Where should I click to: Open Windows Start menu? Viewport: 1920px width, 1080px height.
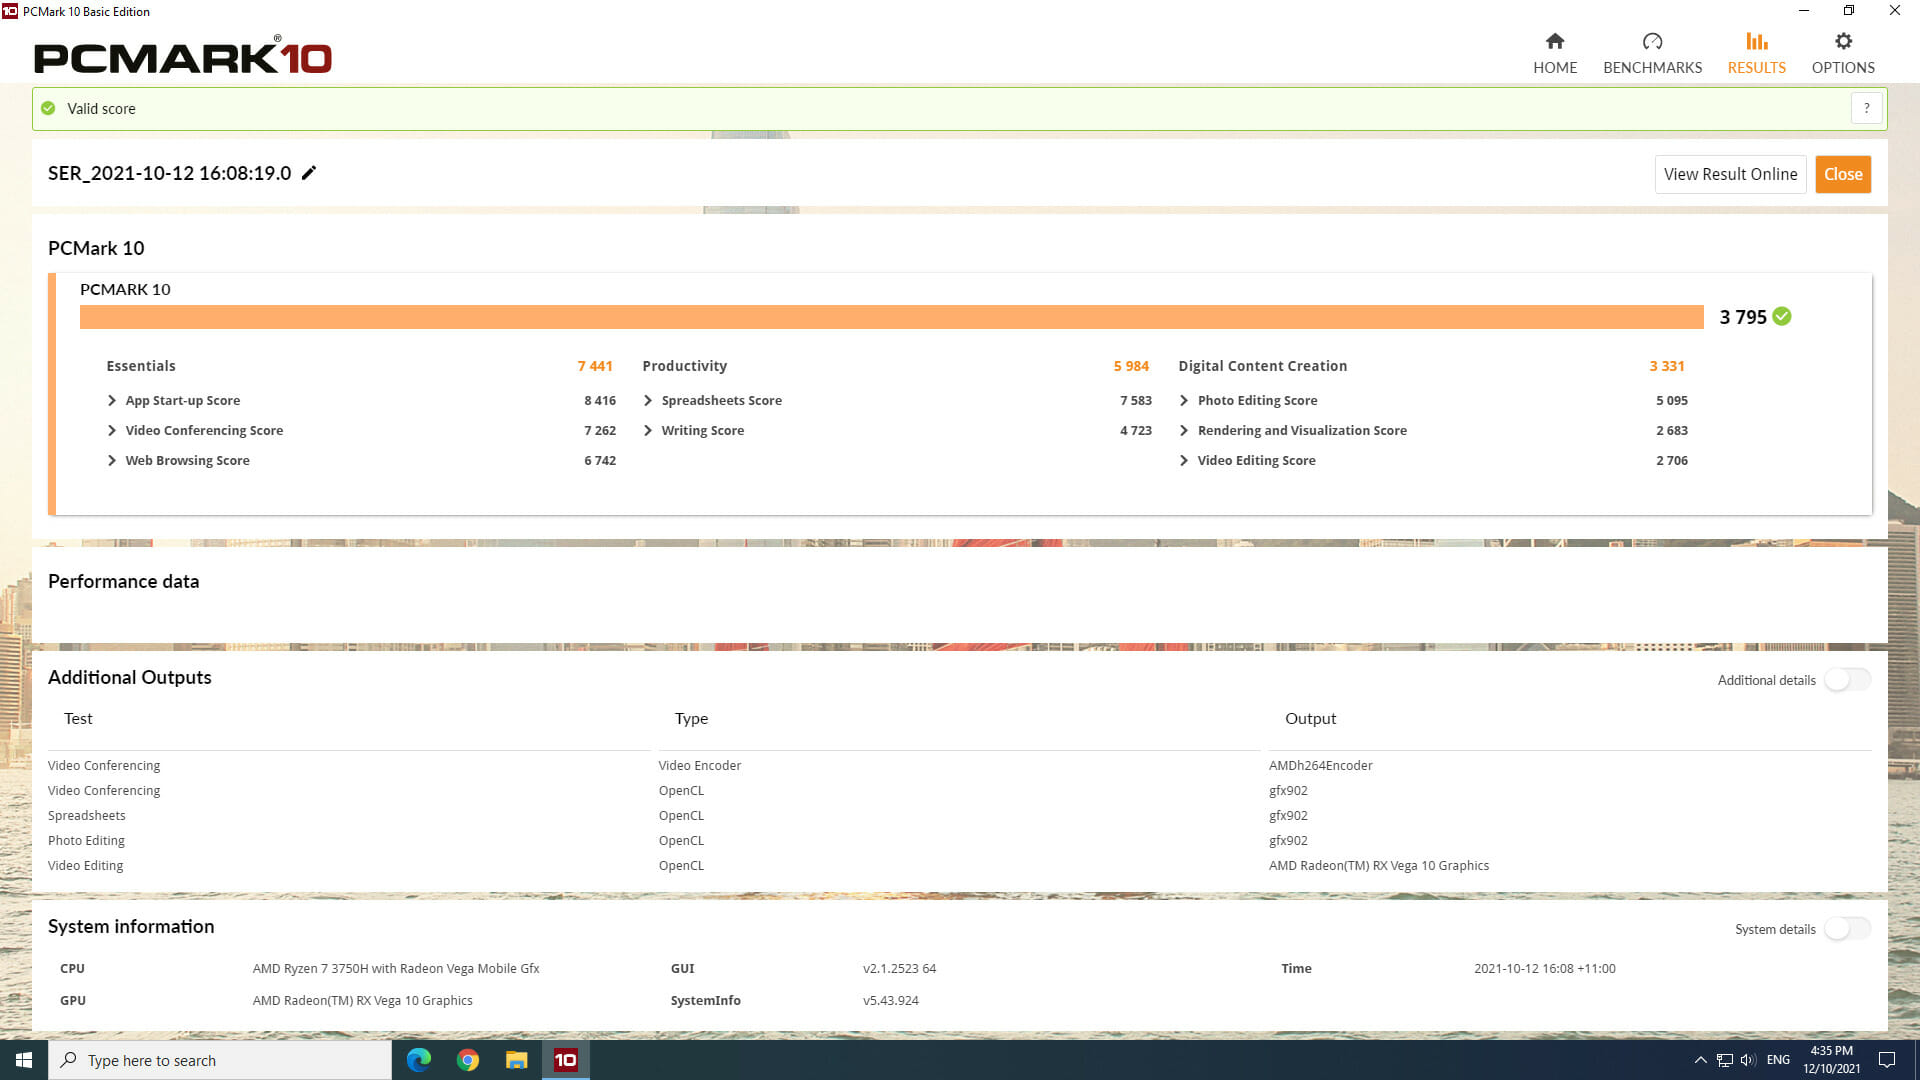coord(24,1060)
